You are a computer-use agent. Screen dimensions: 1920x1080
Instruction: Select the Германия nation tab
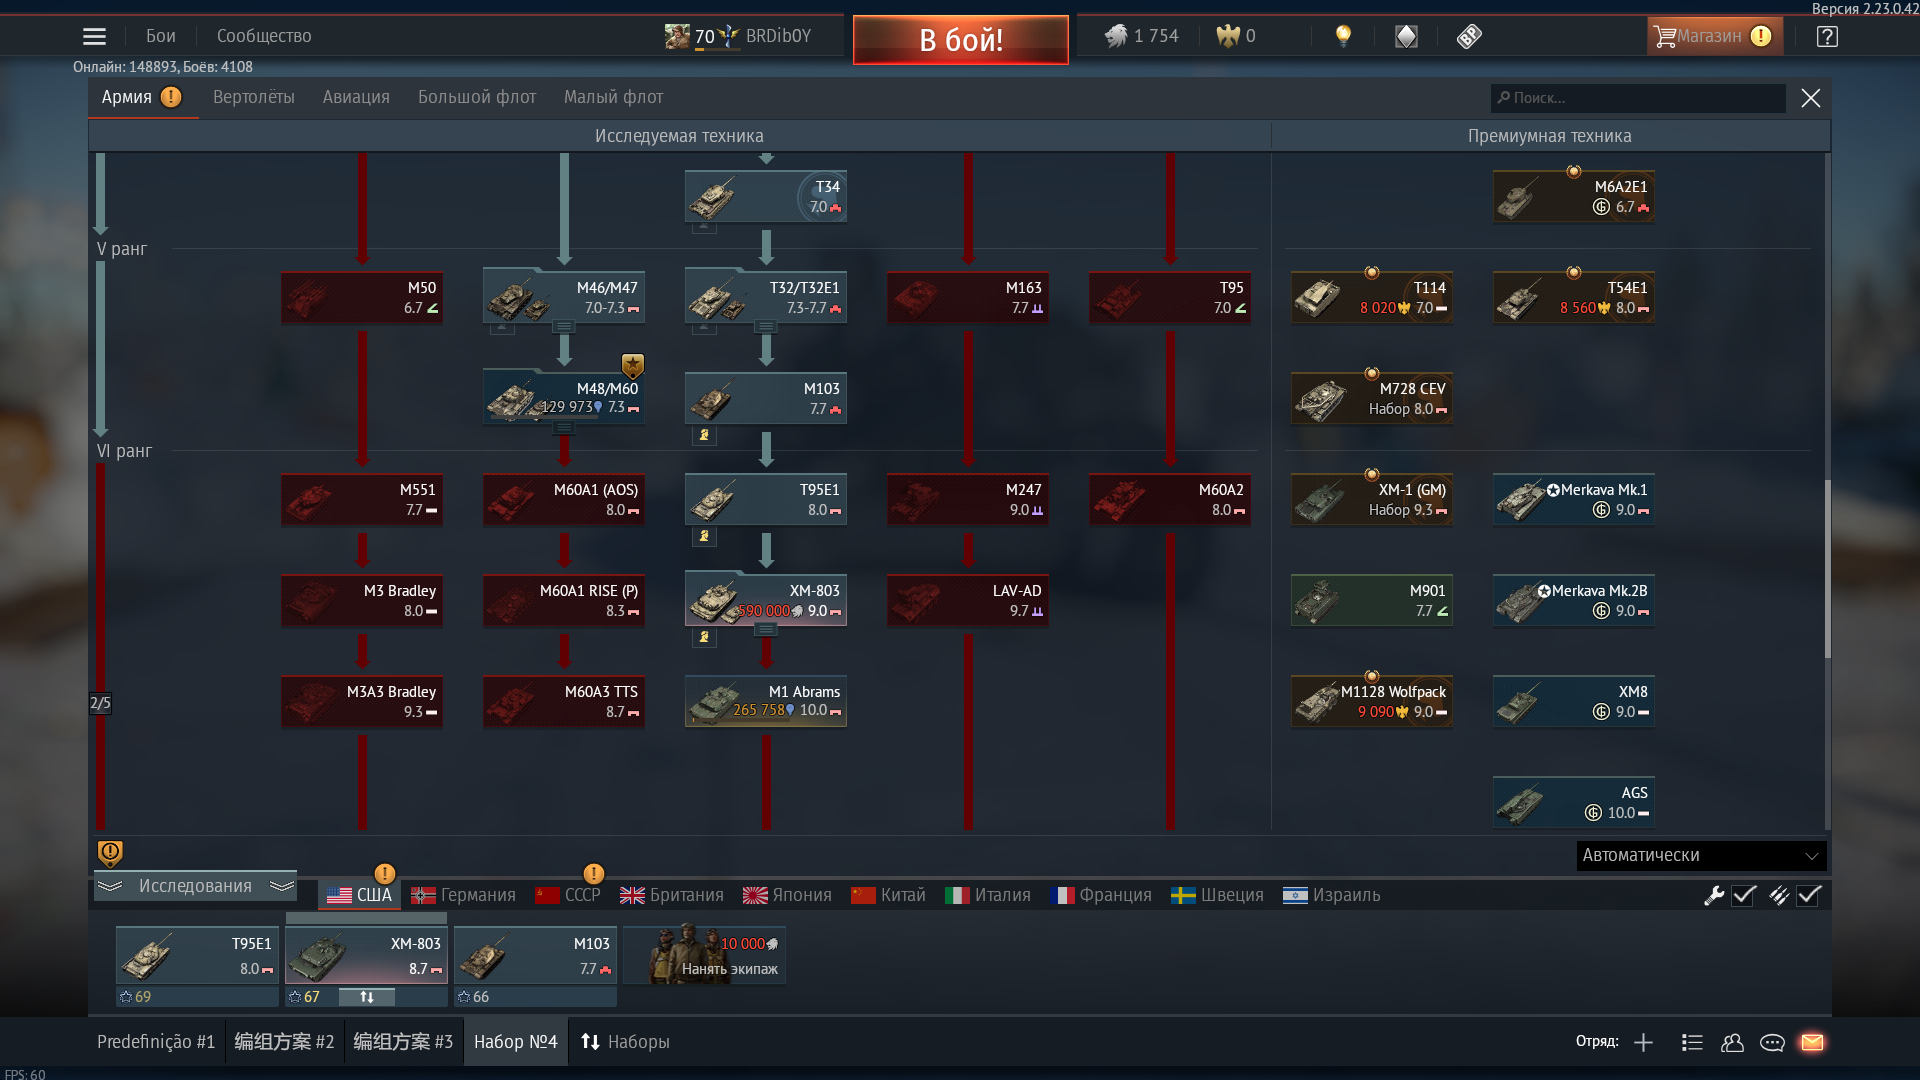point(464,895)
